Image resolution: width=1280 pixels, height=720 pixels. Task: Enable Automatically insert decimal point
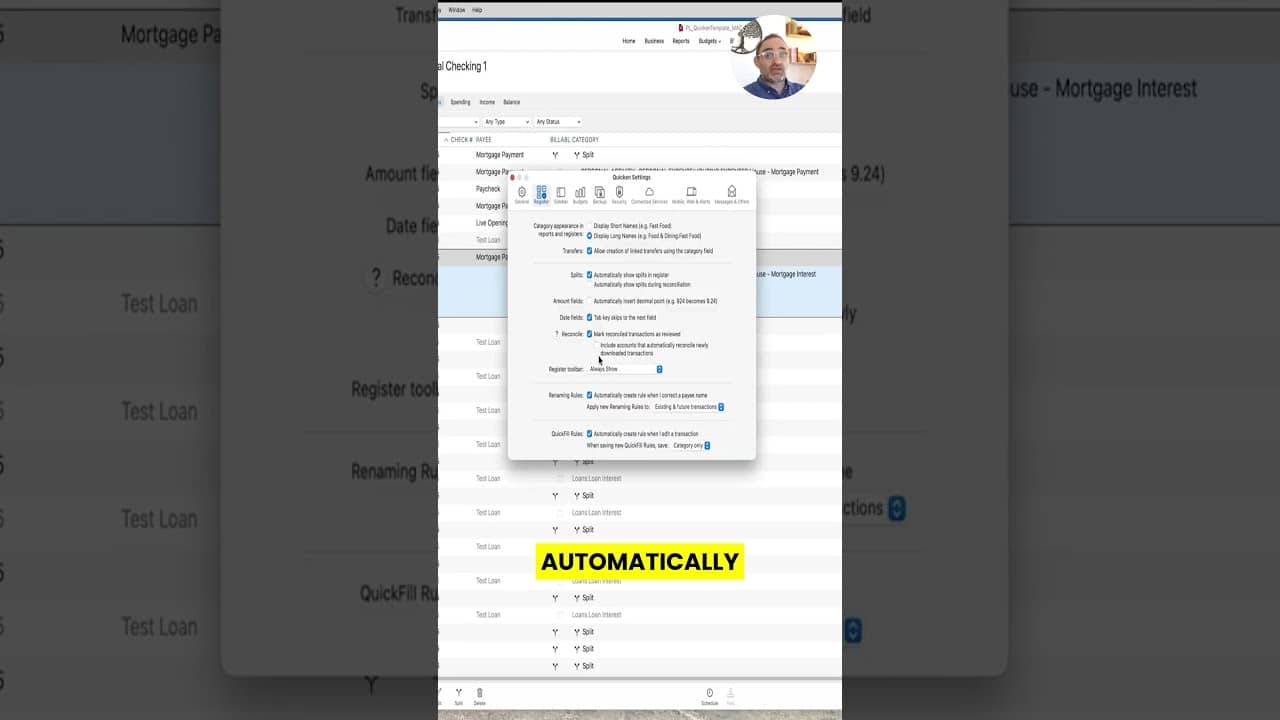[x=590, y=301]
